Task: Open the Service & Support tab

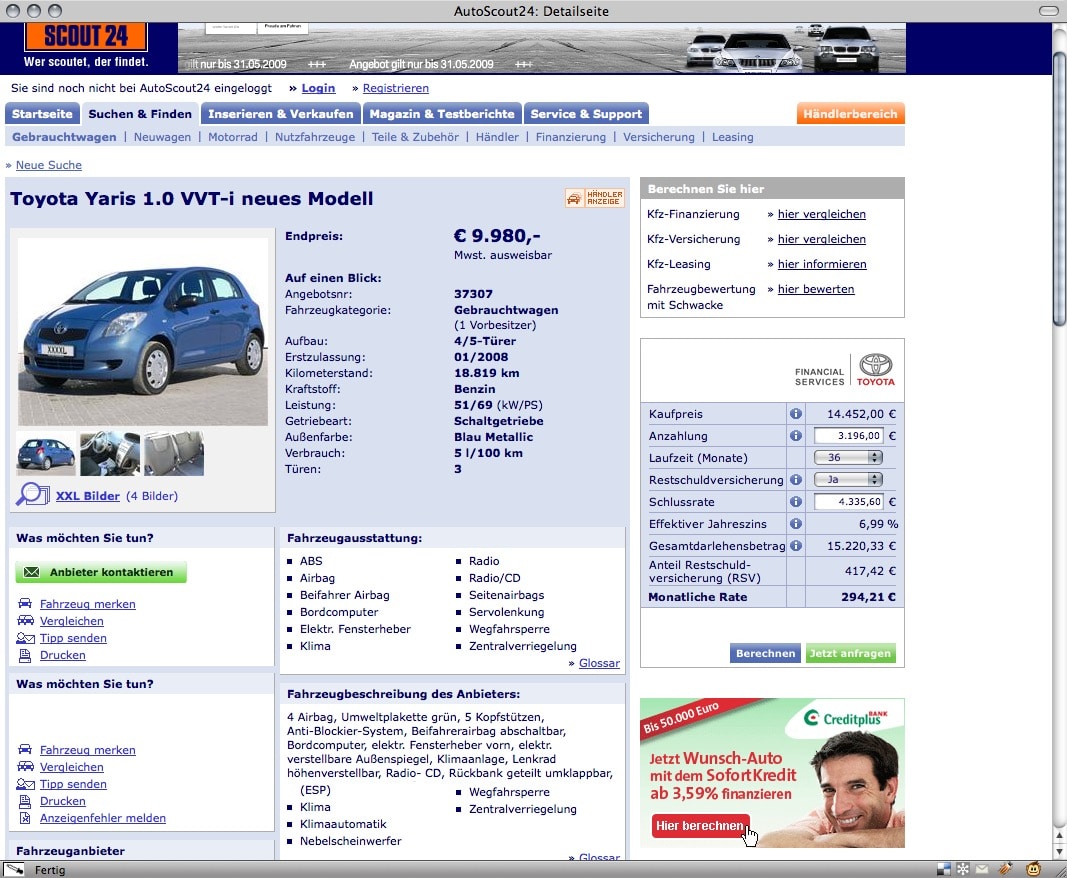Action: 586,114
